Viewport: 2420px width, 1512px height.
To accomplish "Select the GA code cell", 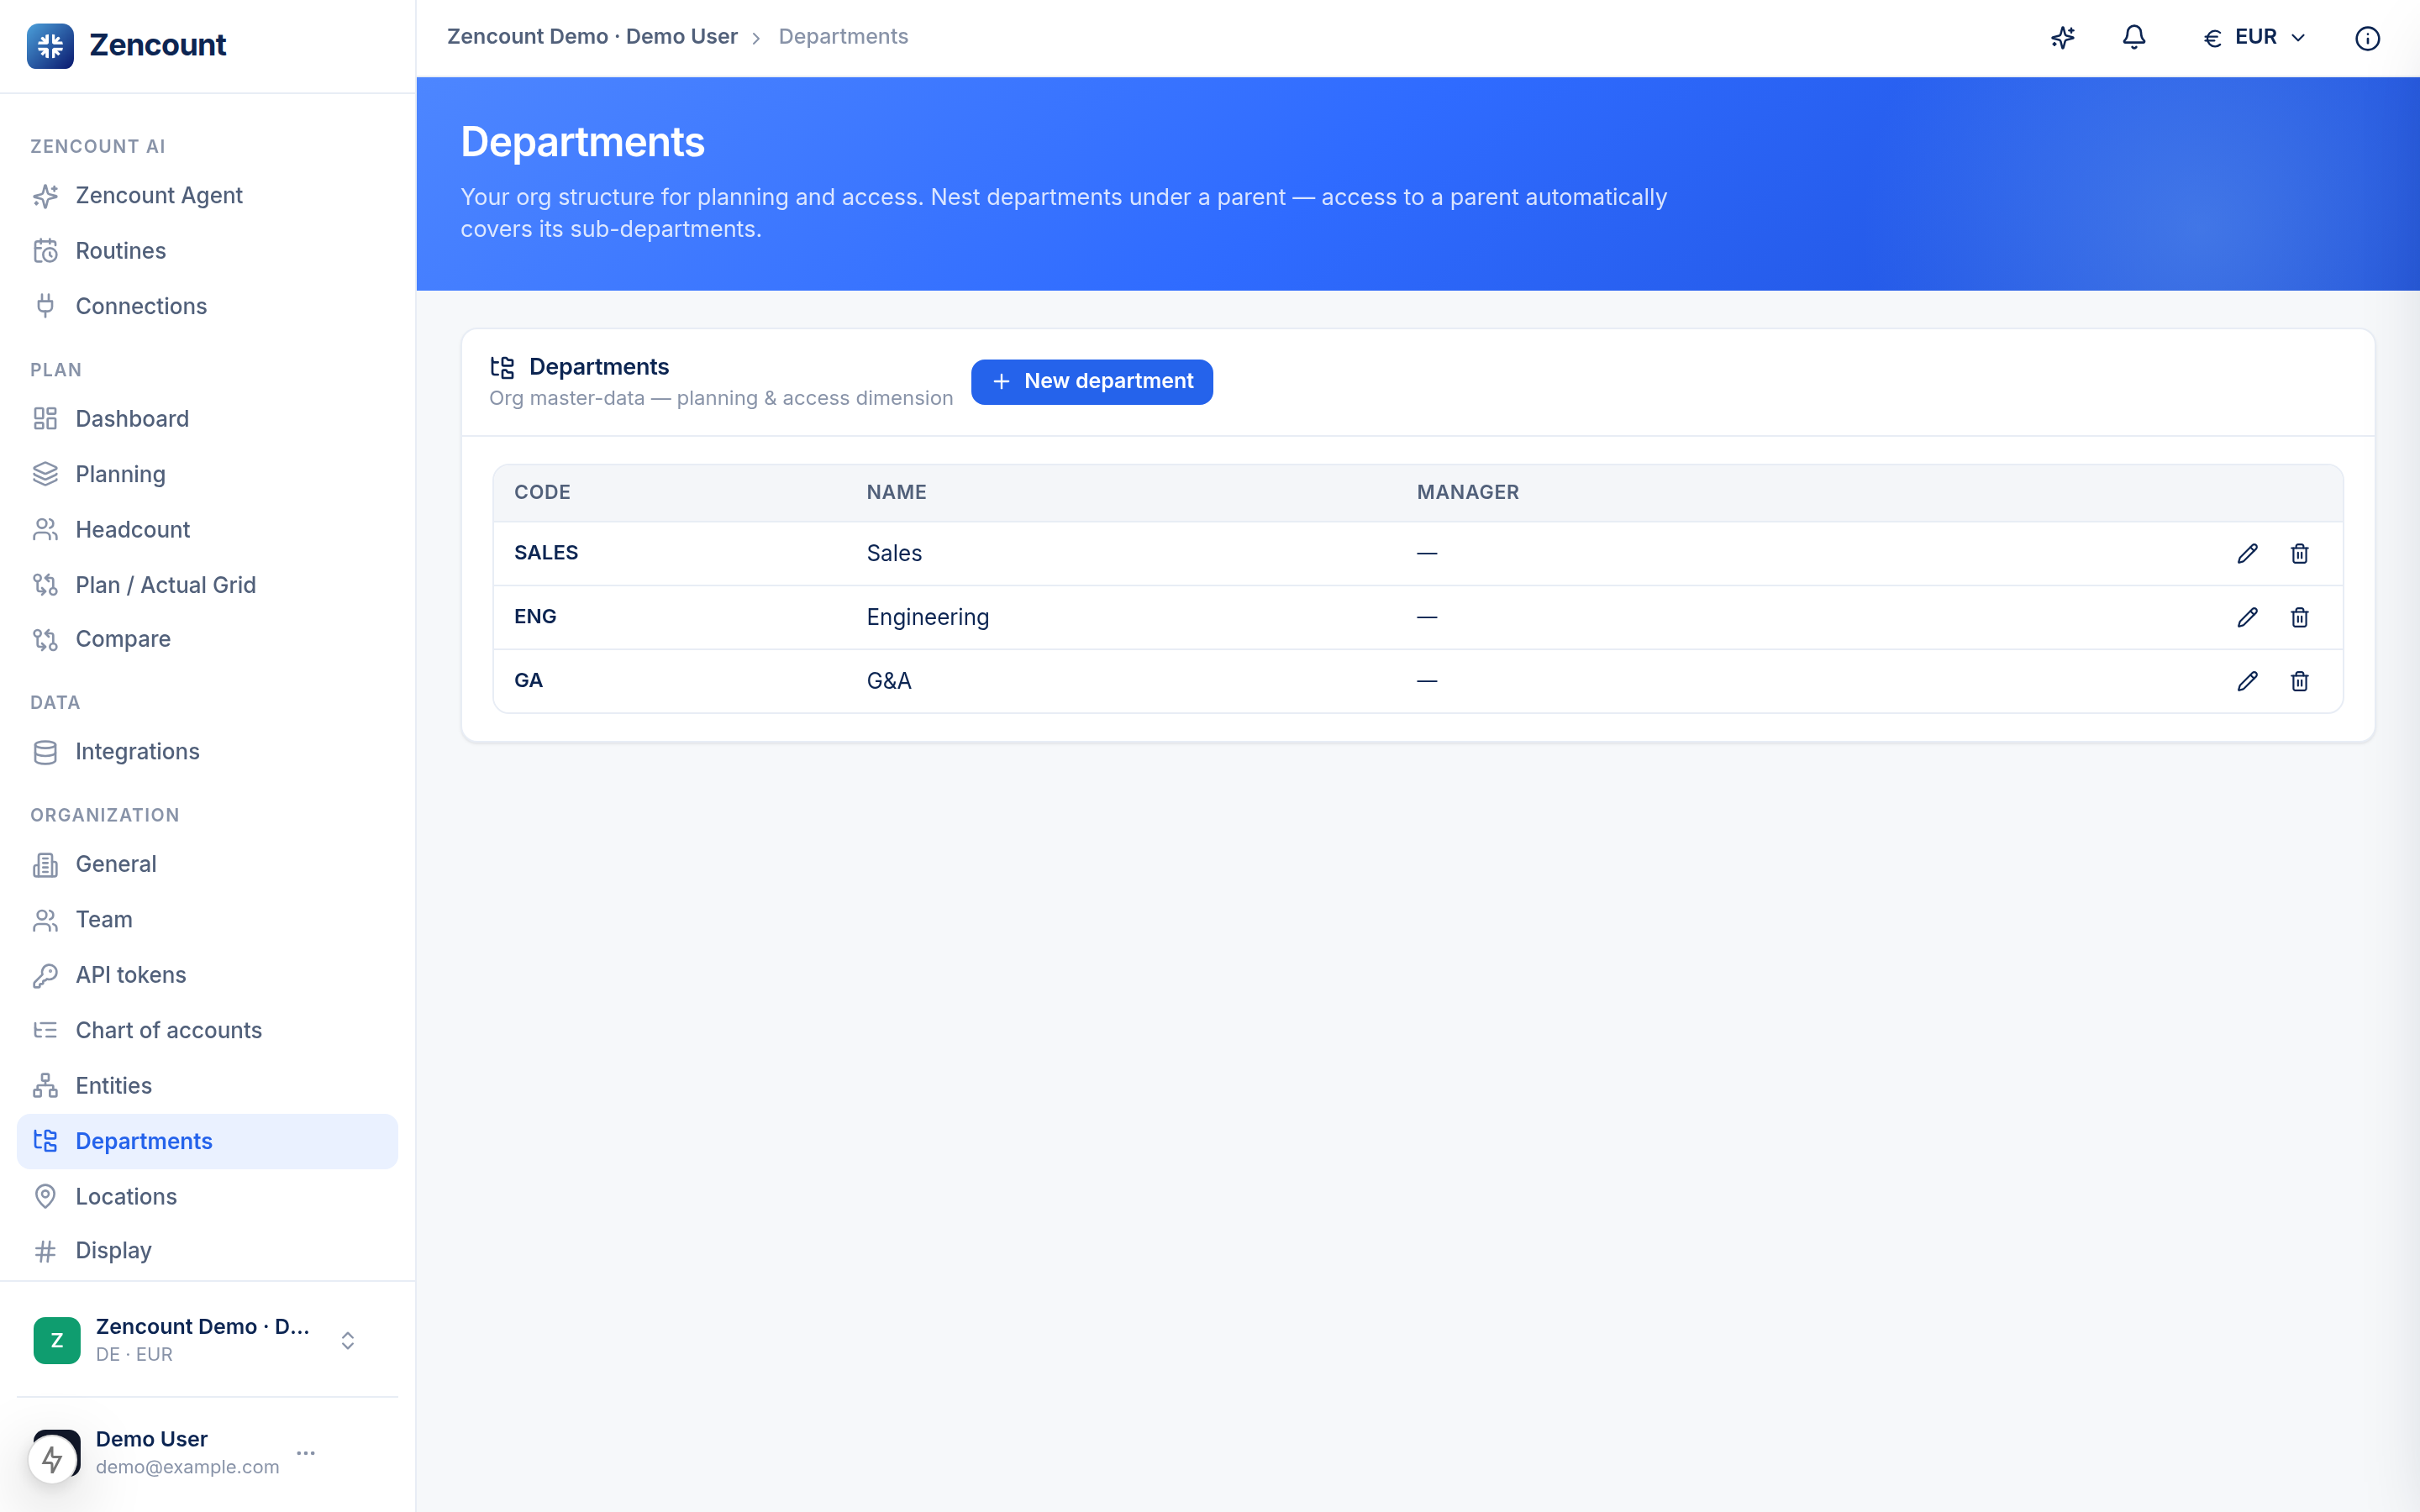I will (528, 681).
